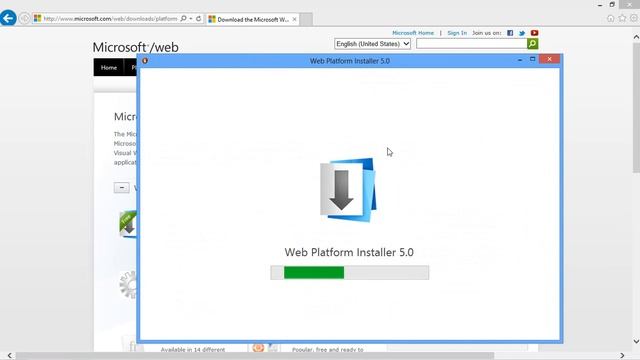
Task: Click the green search button
Action: pyautogui.click(x=532, y=44)
